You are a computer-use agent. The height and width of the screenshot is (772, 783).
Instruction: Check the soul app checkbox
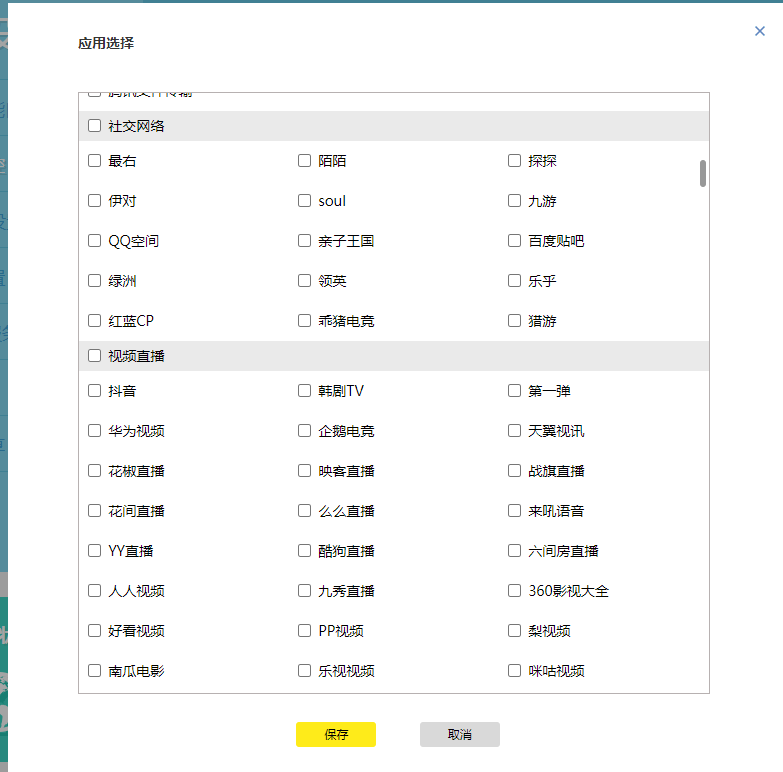(304, 200)
